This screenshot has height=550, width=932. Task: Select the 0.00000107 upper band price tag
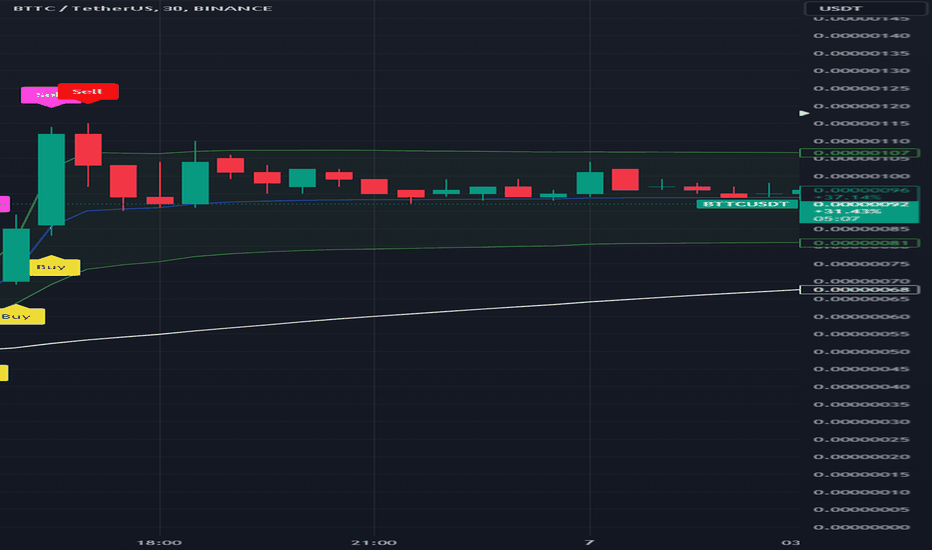(x=859, y=153)
